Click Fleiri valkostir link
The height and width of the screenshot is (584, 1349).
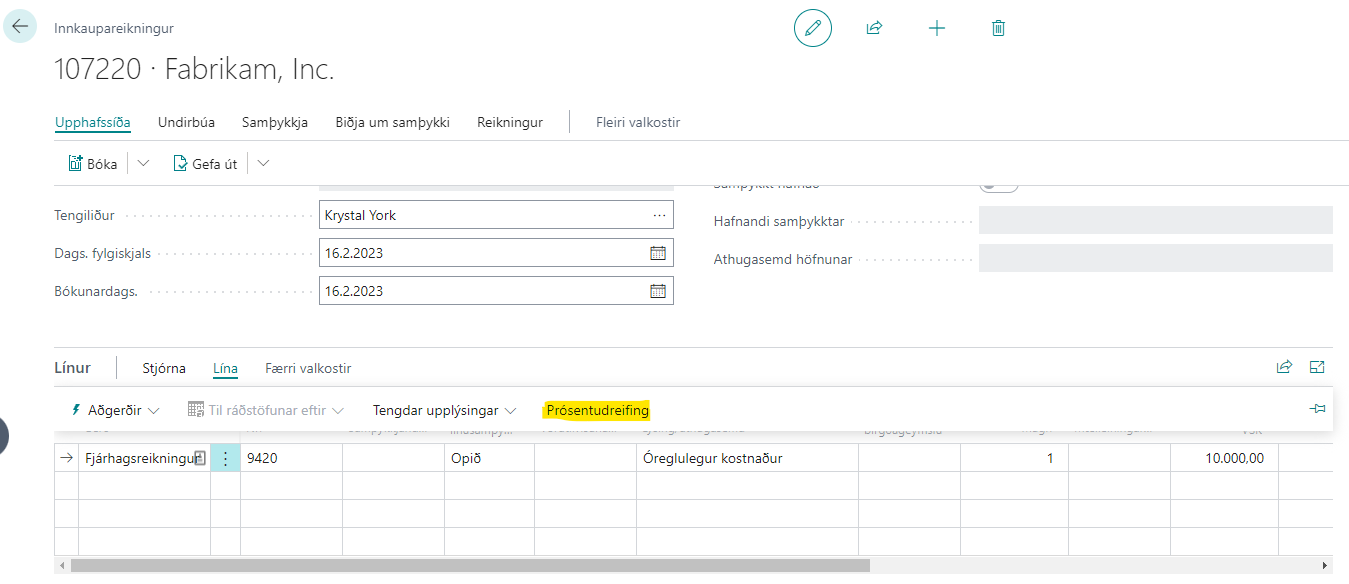coord(637,122)
